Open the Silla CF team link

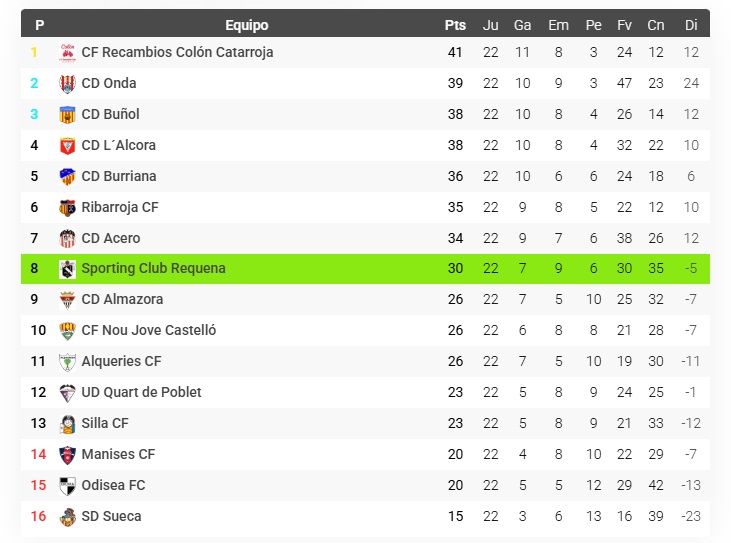tap(105, 423)
